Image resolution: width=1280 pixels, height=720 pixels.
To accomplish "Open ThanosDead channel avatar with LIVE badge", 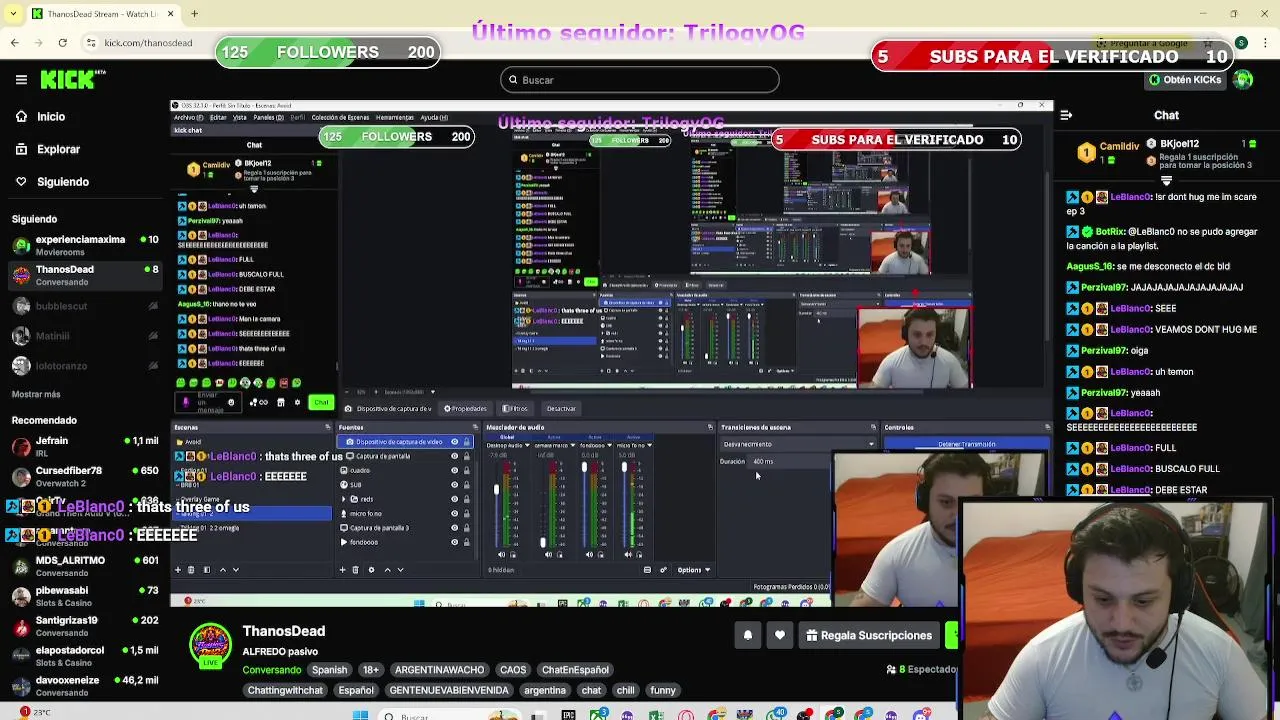I will pos(210,646).
